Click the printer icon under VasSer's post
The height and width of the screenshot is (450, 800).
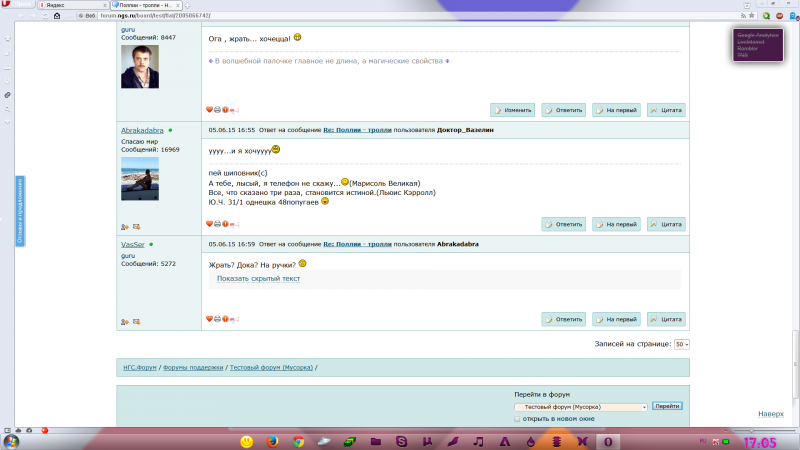pos(217,319)
